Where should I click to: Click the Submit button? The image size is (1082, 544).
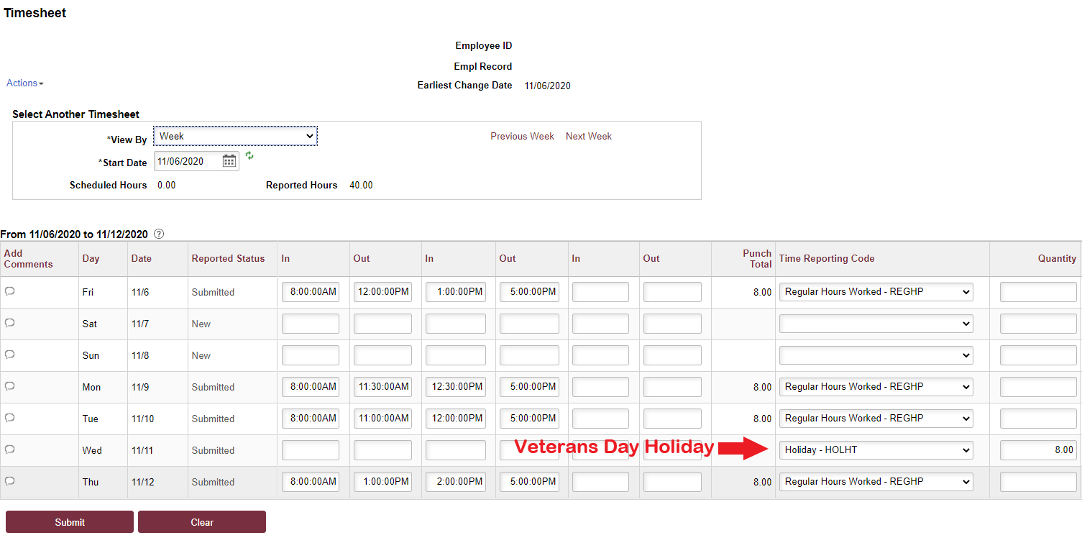coord(70,522)
